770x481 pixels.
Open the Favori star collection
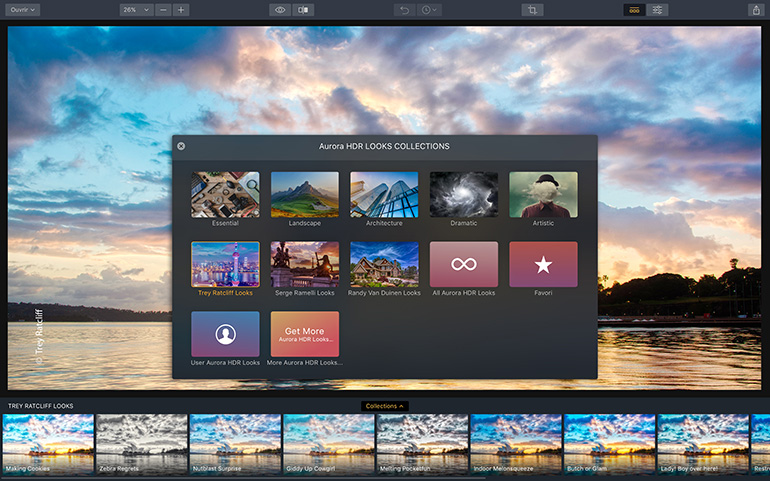(x=543, y=265)
